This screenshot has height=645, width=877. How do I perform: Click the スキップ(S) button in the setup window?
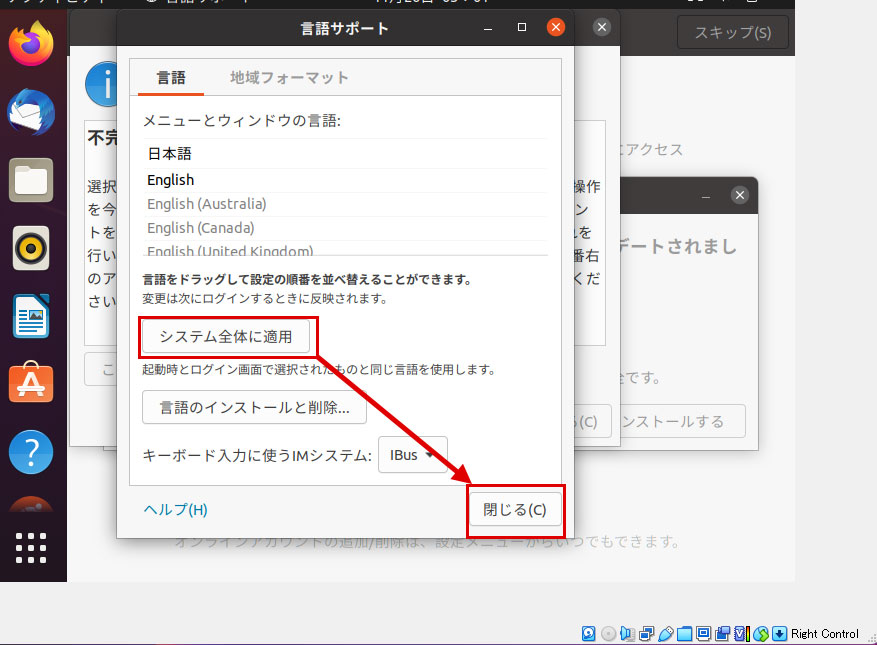click(x=733, y=32)
